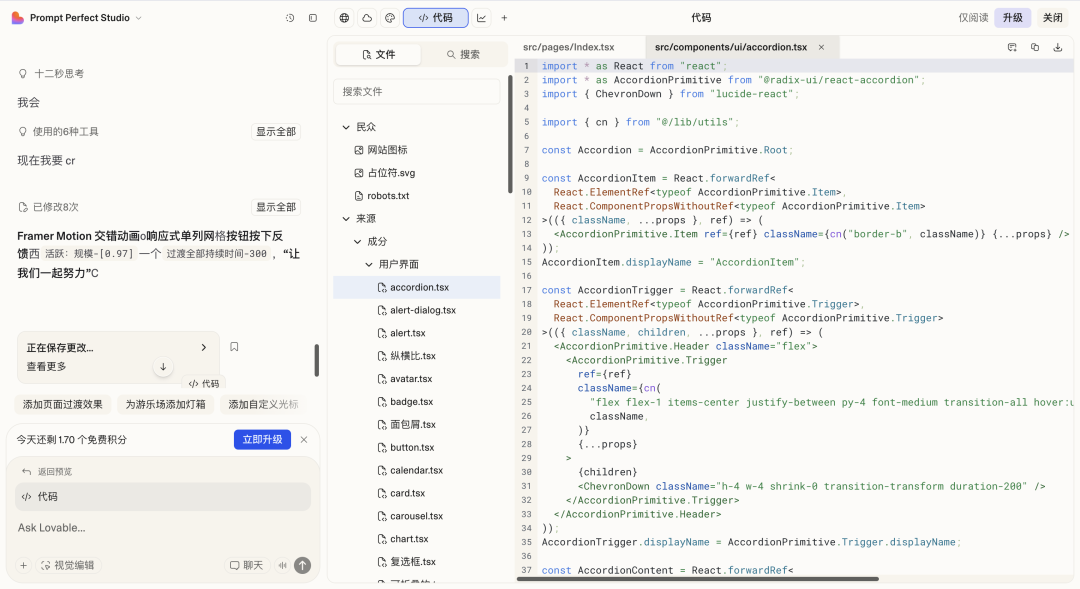Image resolution: width=1080 pixels, height=589 pixels.
Task: Click the history clock icon
Action: 290,18
